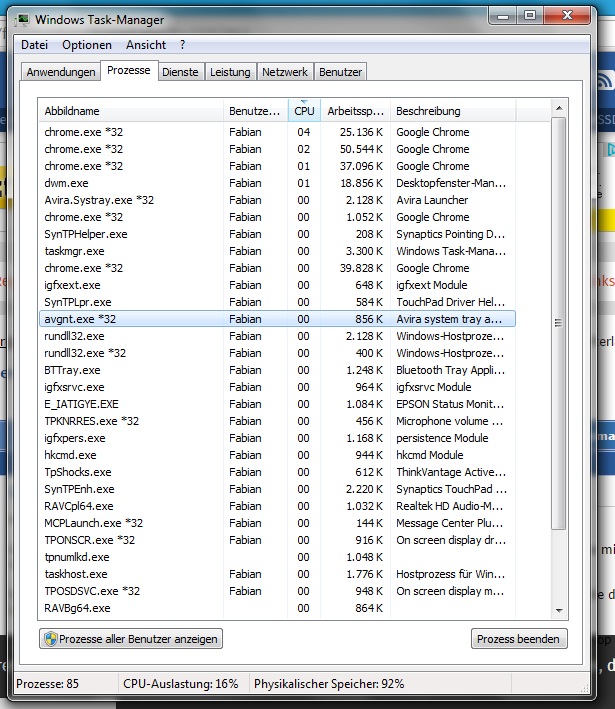Click the CPU-Auslastung: 16% status entry
The height and width of the screenshot is (709, 615).
point(181,683)
